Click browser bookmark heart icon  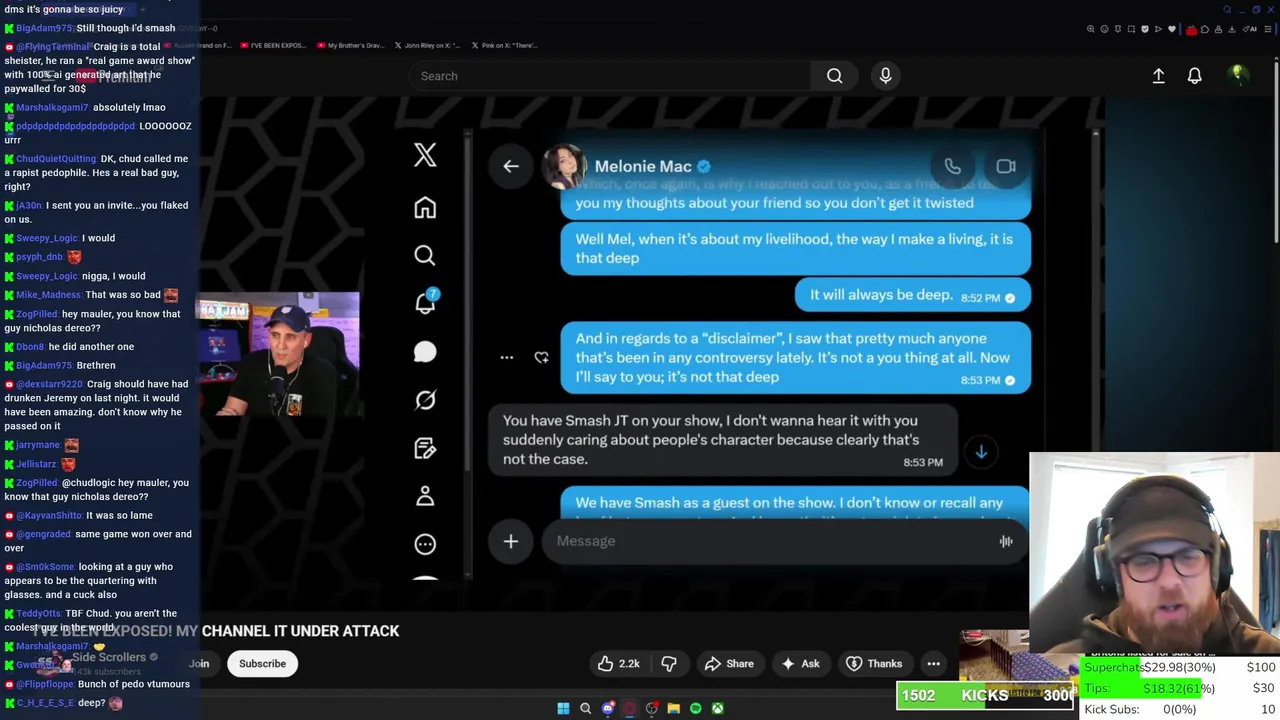1172,29
